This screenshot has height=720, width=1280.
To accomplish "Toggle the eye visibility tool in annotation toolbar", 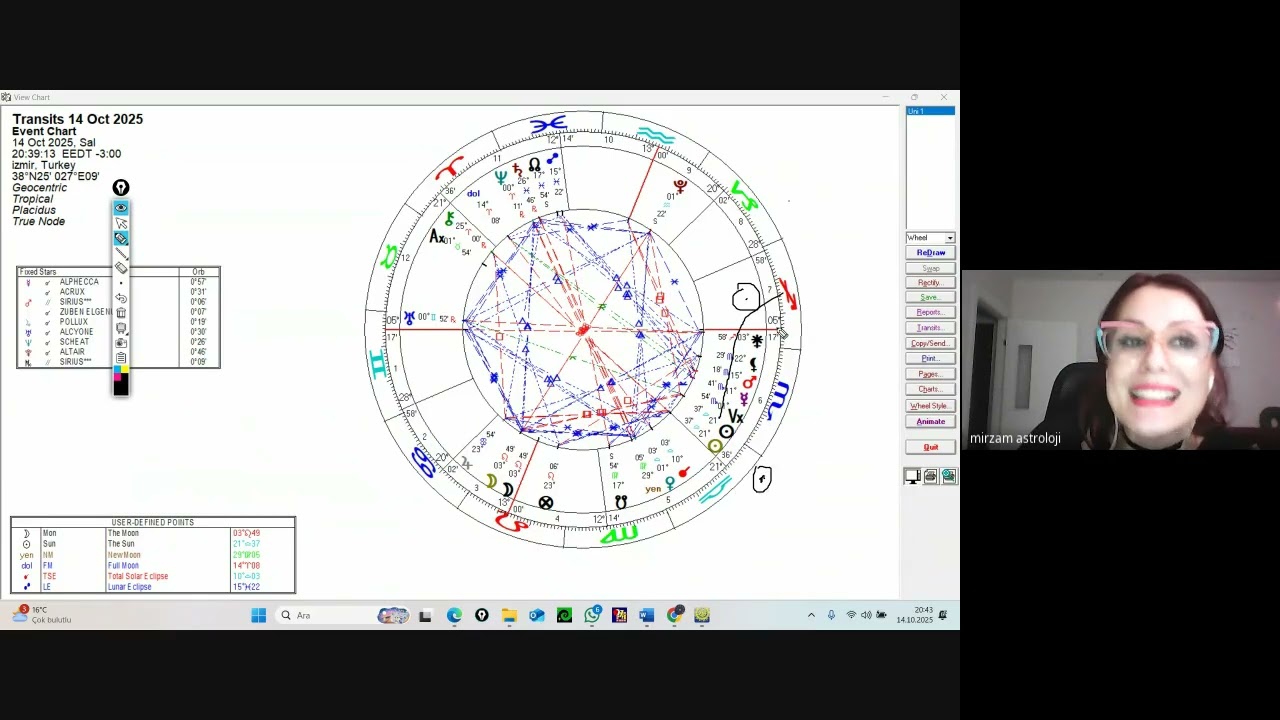I will (121, 208).
